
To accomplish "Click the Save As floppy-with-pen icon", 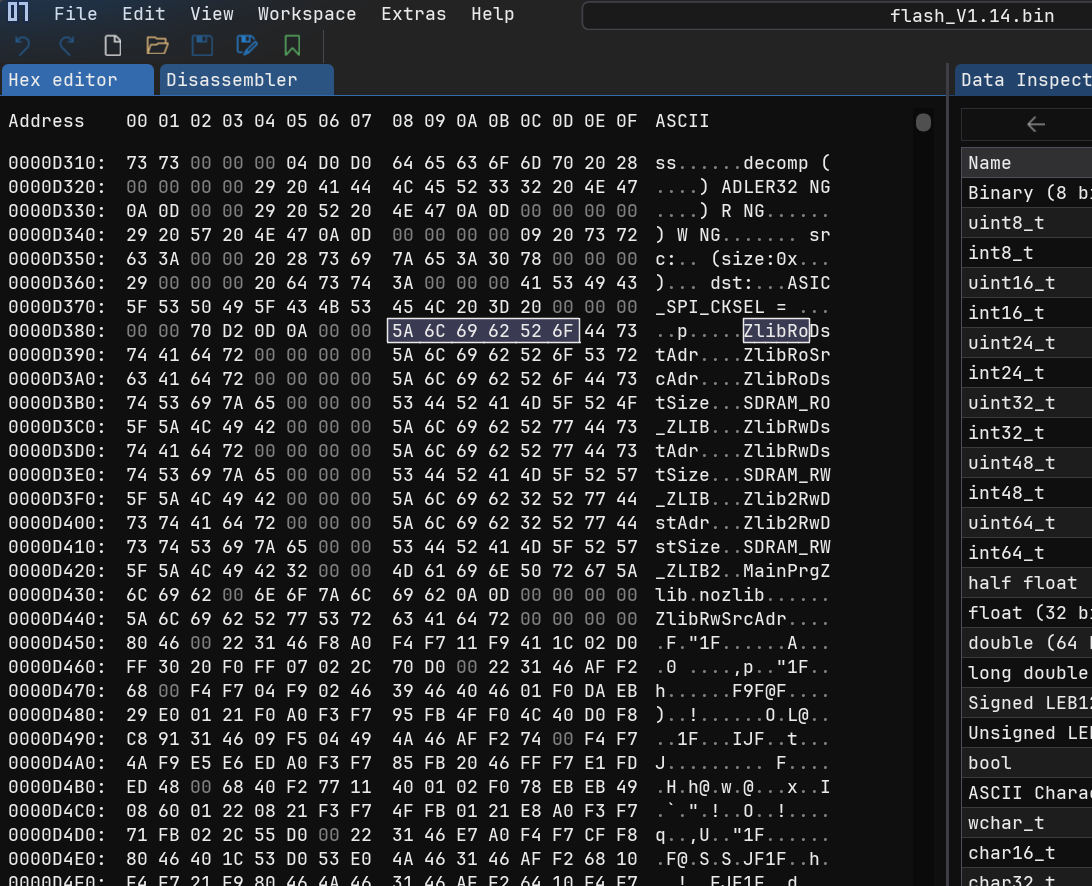I will tap(245, 44).
